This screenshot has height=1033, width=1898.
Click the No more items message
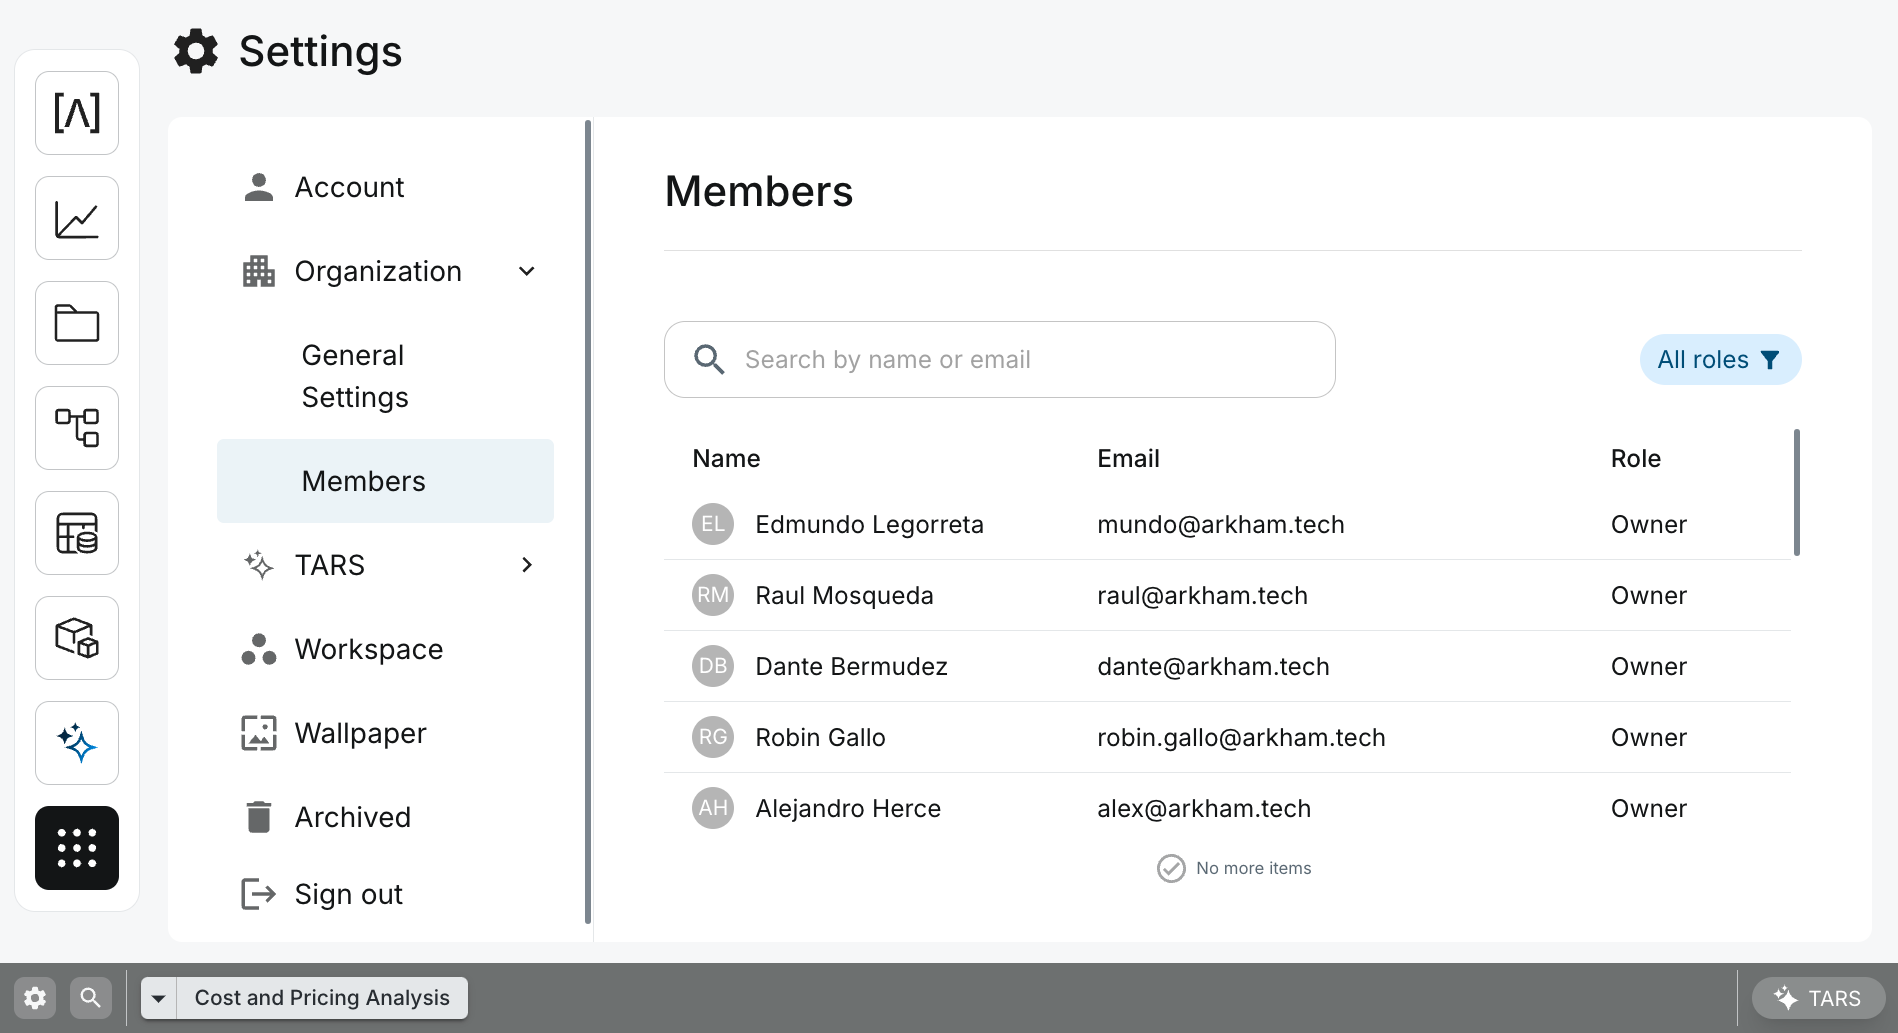click(1234, 868)
